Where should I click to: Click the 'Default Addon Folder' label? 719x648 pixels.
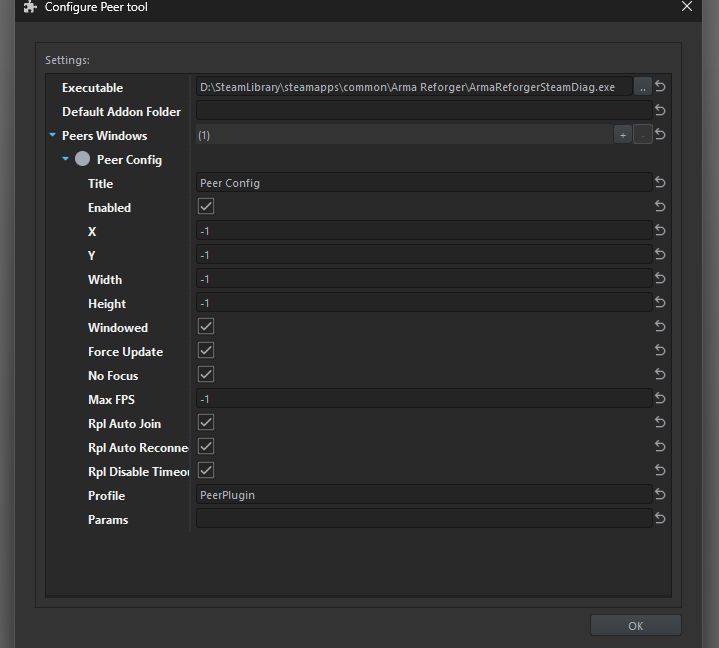[122, 111]
